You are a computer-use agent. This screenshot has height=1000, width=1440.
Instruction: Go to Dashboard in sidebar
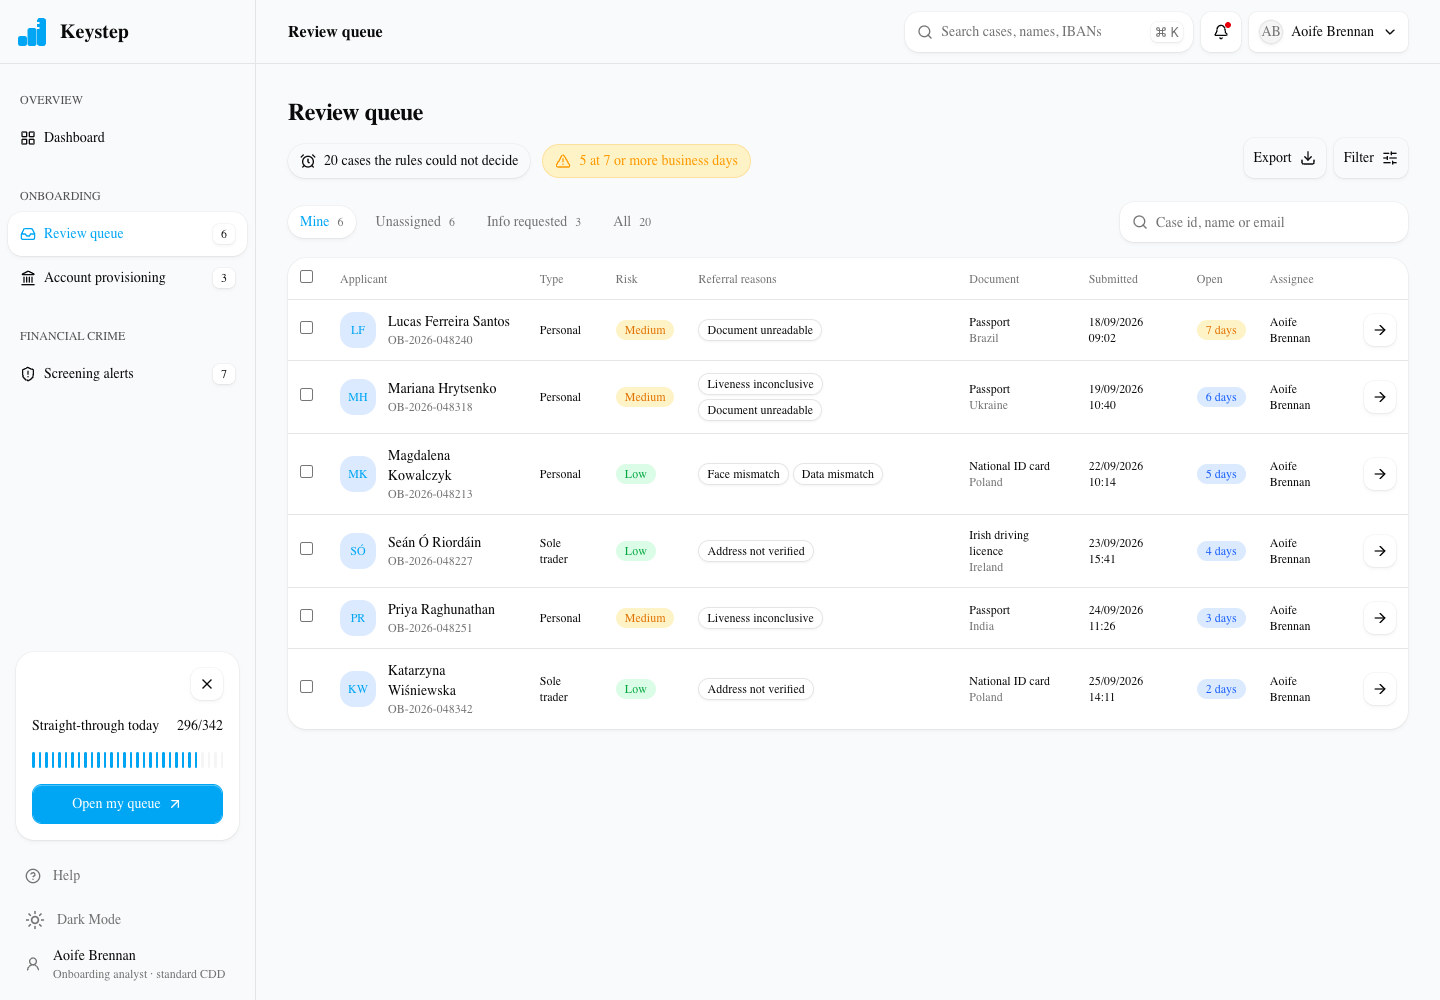point(127,138)
